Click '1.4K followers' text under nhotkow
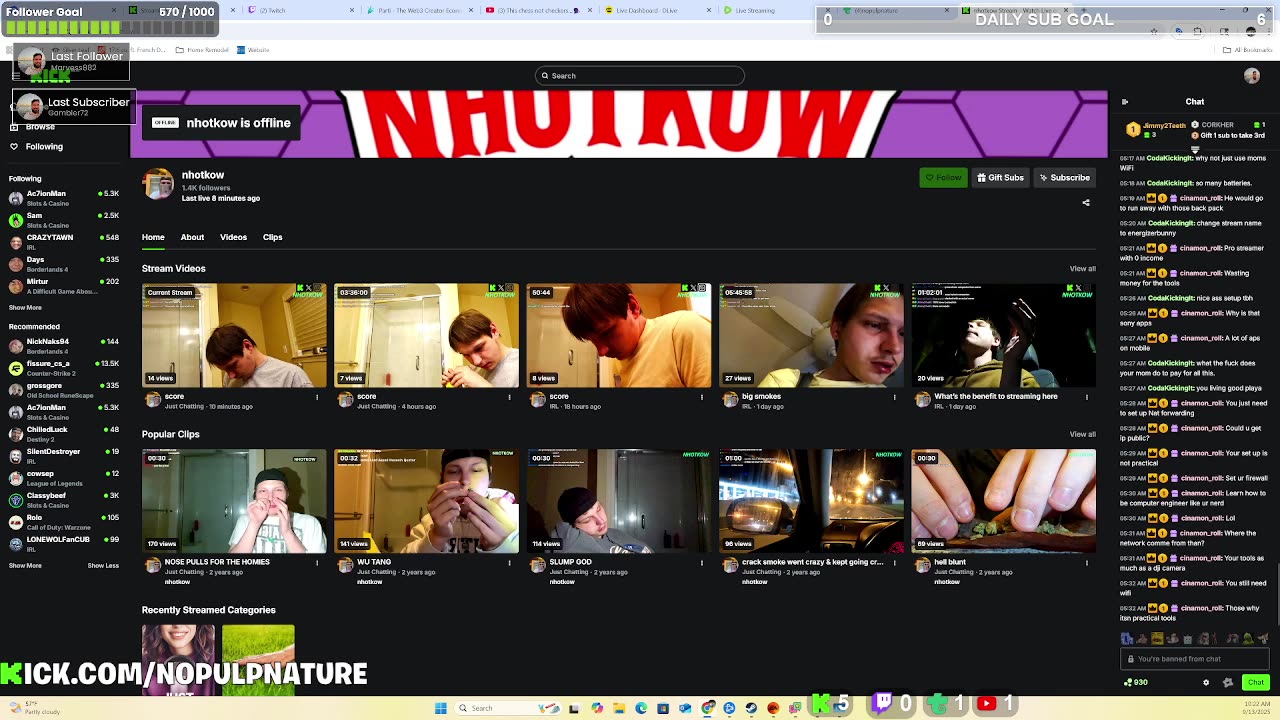 (x=206, y=188)
